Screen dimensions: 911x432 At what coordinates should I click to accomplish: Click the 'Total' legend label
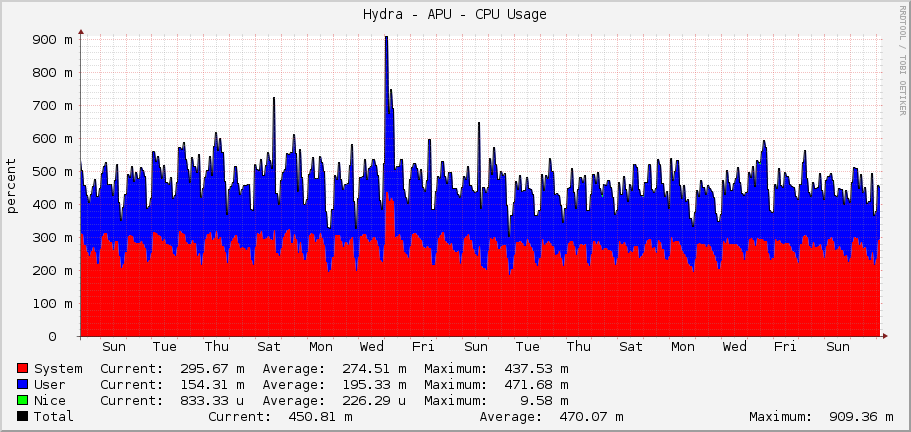click(54, 416)
